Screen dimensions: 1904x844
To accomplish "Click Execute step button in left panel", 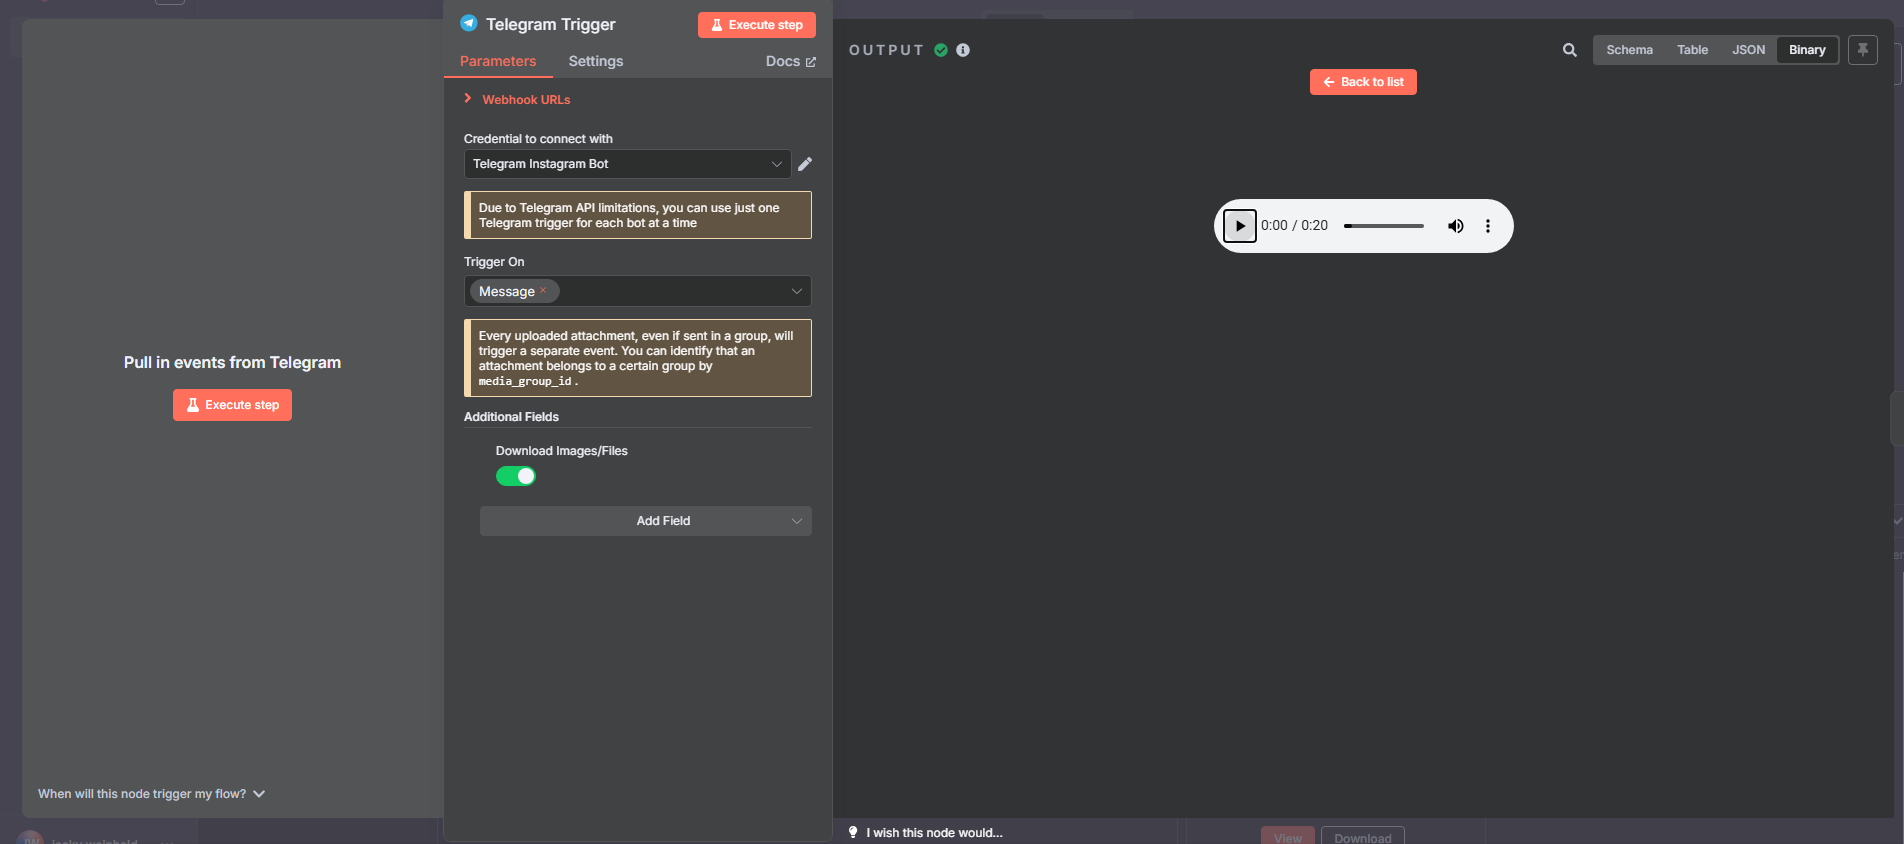I will (x=232, y=405).
